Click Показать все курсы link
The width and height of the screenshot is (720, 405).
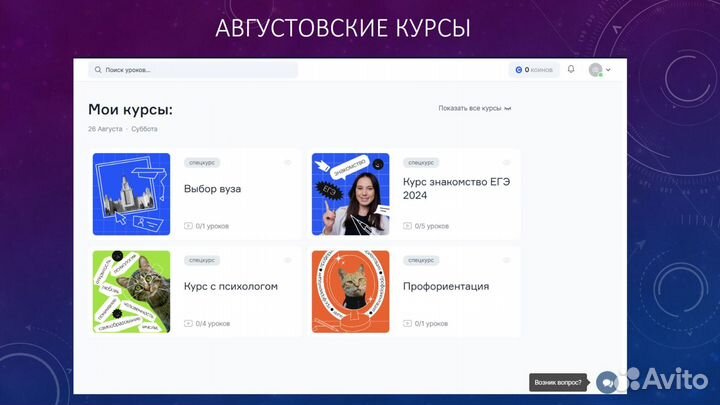[x=474, y=108]
